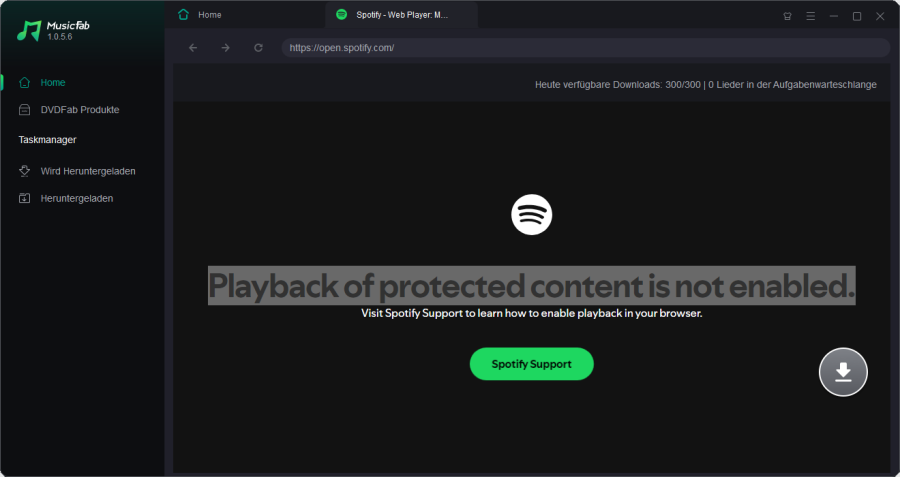This screenshot has height=477, width=900.
Task: Click the Home house icon in sidebar
Action: (x=24, y=83)
